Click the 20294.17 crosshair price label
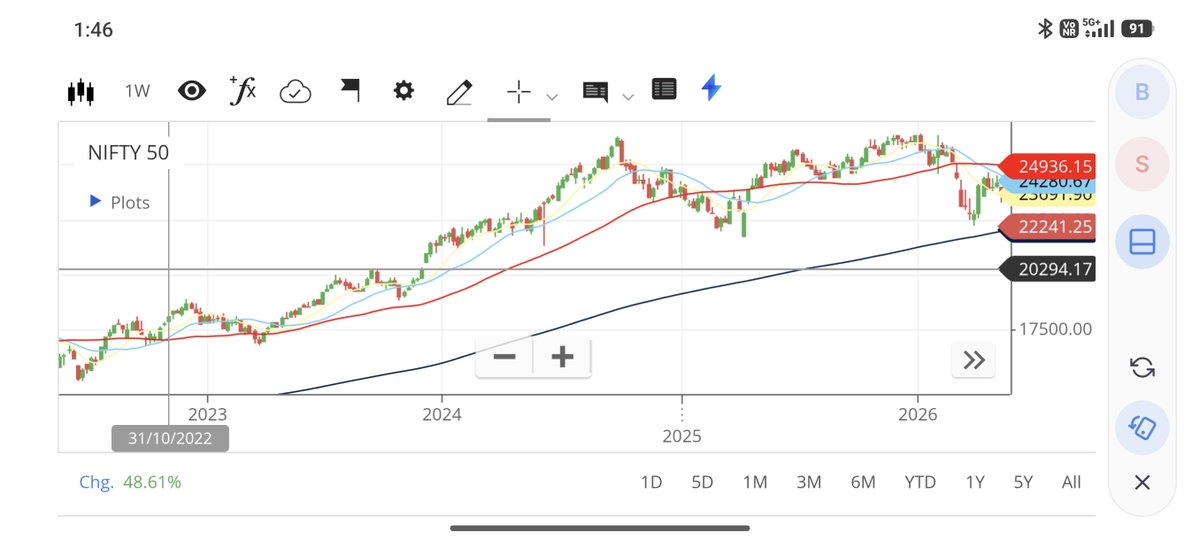The image size is (1200, 540). (1048, 269)
